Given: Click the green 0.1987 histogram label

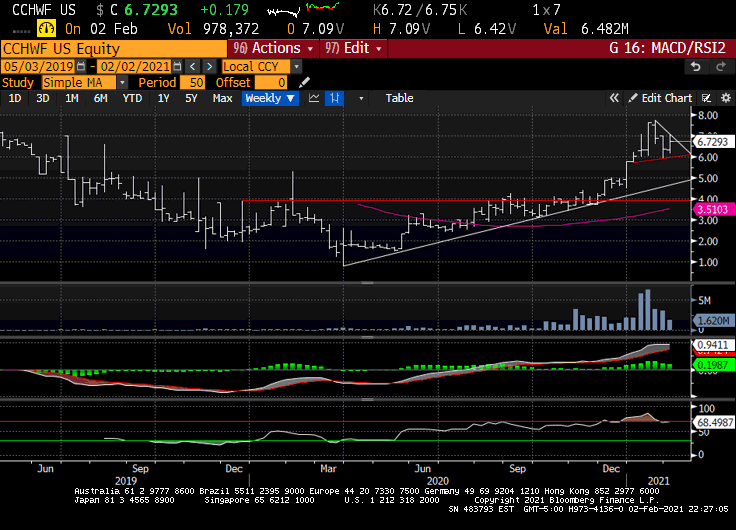Looking at the screenshot, I should (x=713, y=365).
